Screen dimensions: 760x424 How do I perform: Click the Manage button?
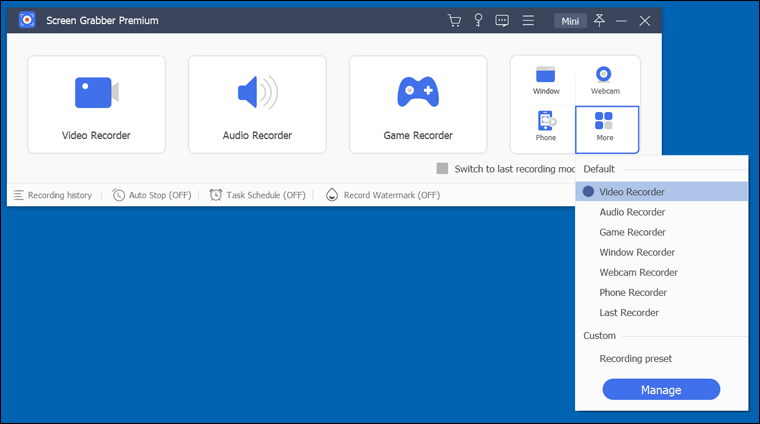(x=660, y=390)
